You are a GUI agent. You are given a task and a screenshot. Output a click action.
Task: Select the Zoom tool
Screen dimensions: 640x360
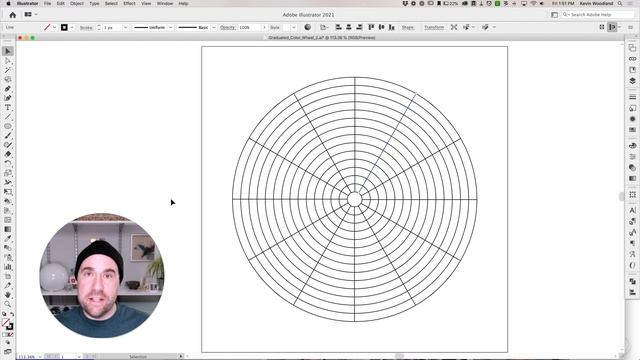tap(8, 304)
